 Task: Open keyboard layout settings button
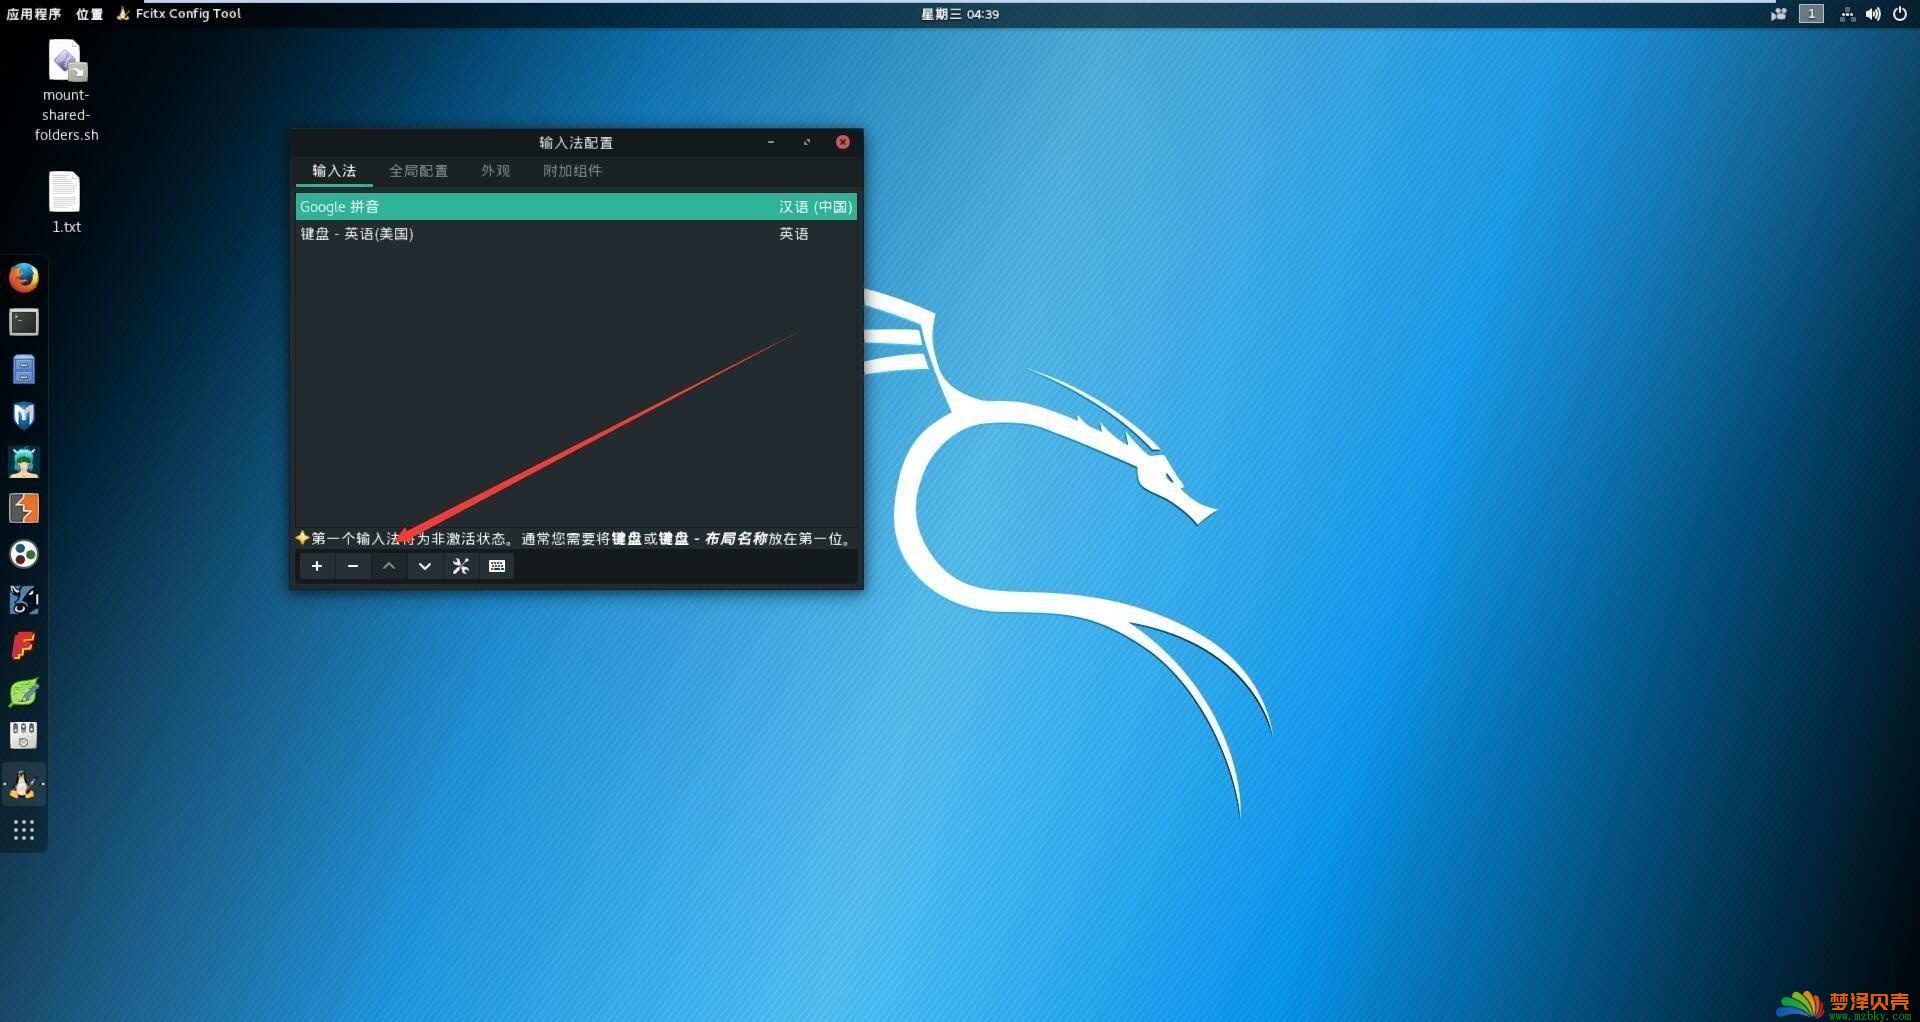pyautogui.click(x=497, y=566)
